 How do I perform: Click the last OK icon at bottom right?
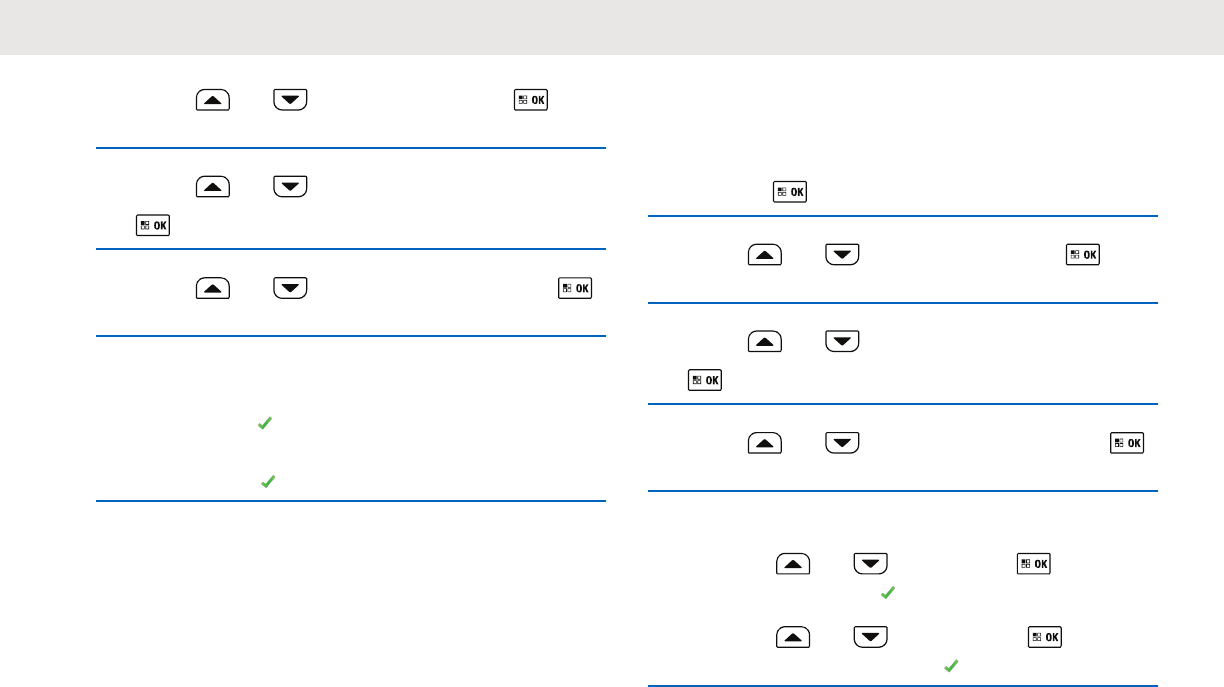pos(1047,636)
